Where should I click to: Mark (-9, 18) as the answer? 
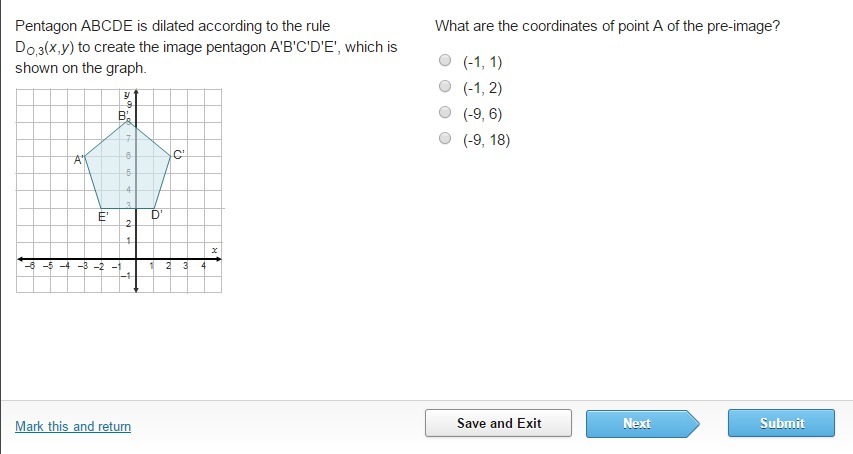(x=446, y=139)
